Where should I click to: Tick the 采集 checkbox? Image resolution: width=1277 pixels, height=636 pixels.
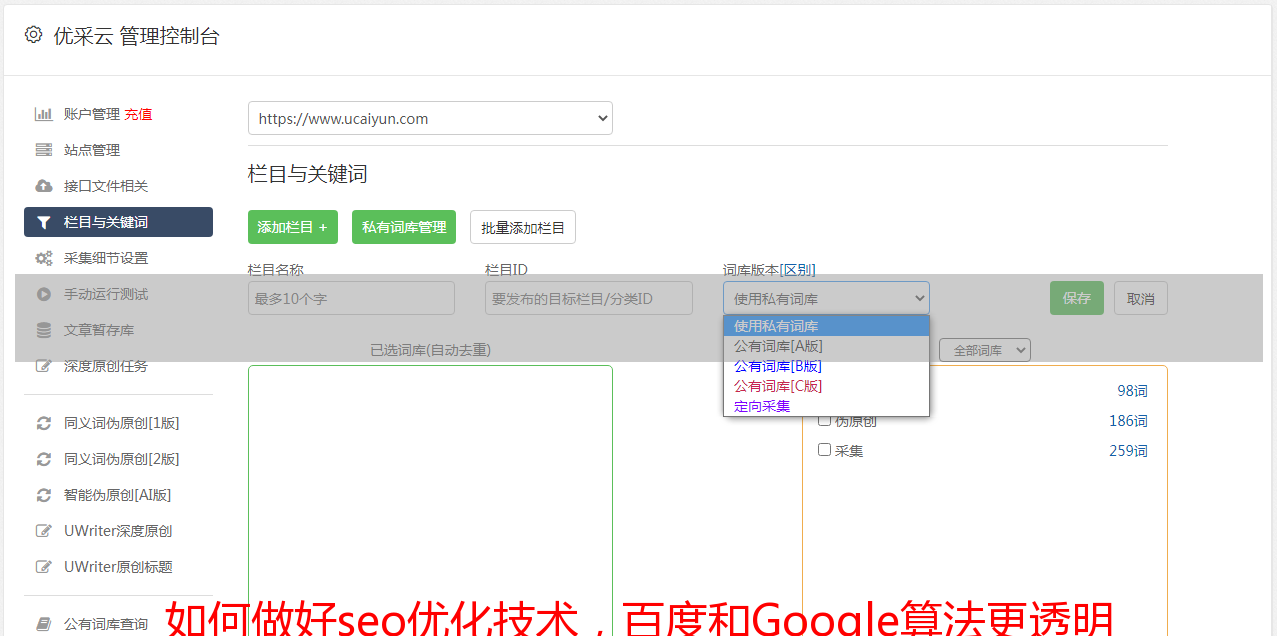824,450
